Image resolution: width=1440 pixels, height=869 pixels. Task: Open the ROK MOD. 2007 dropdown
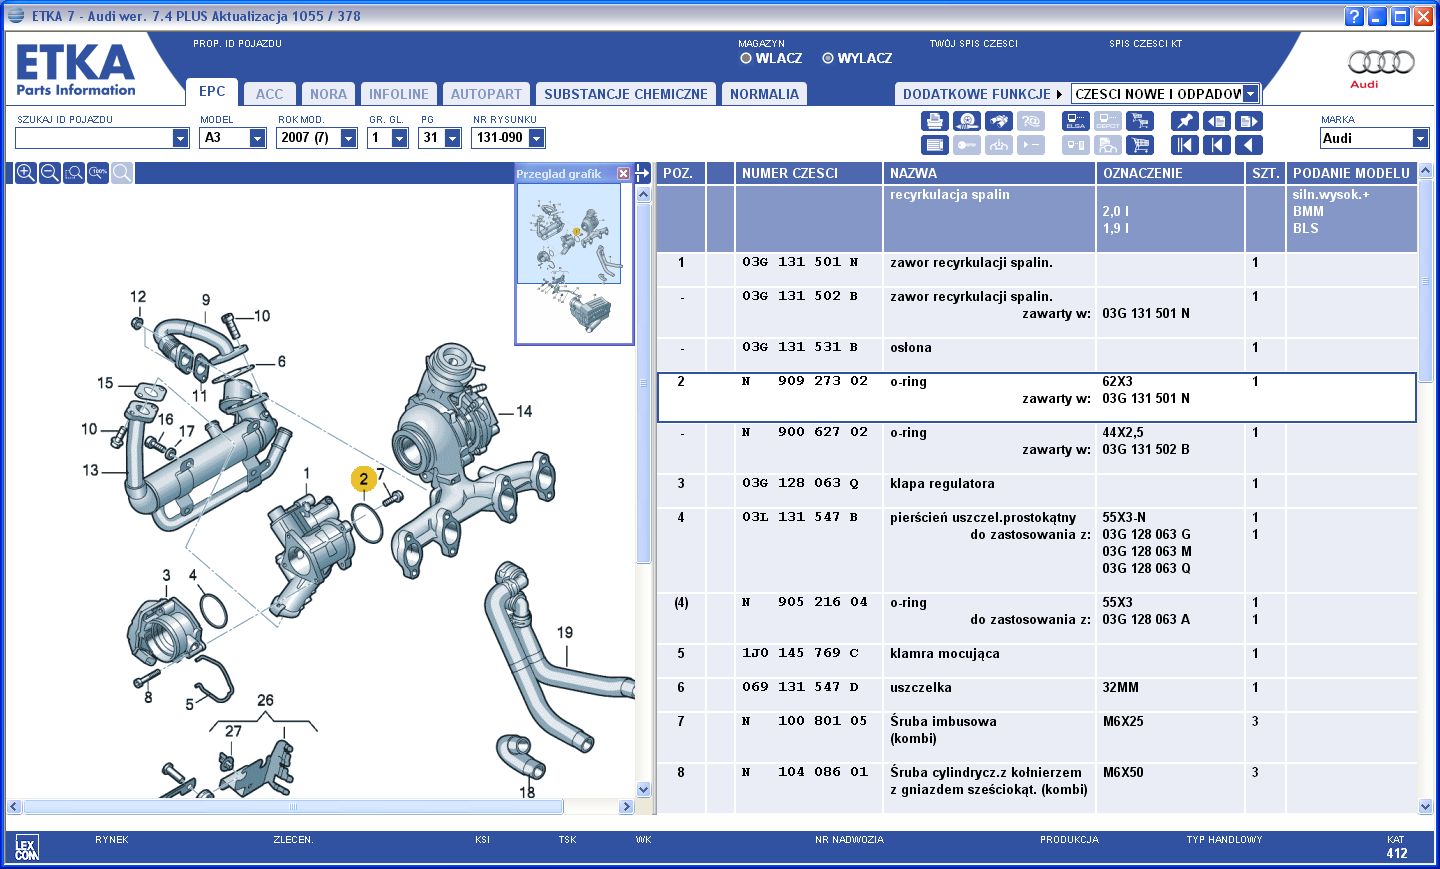[348, 138]
